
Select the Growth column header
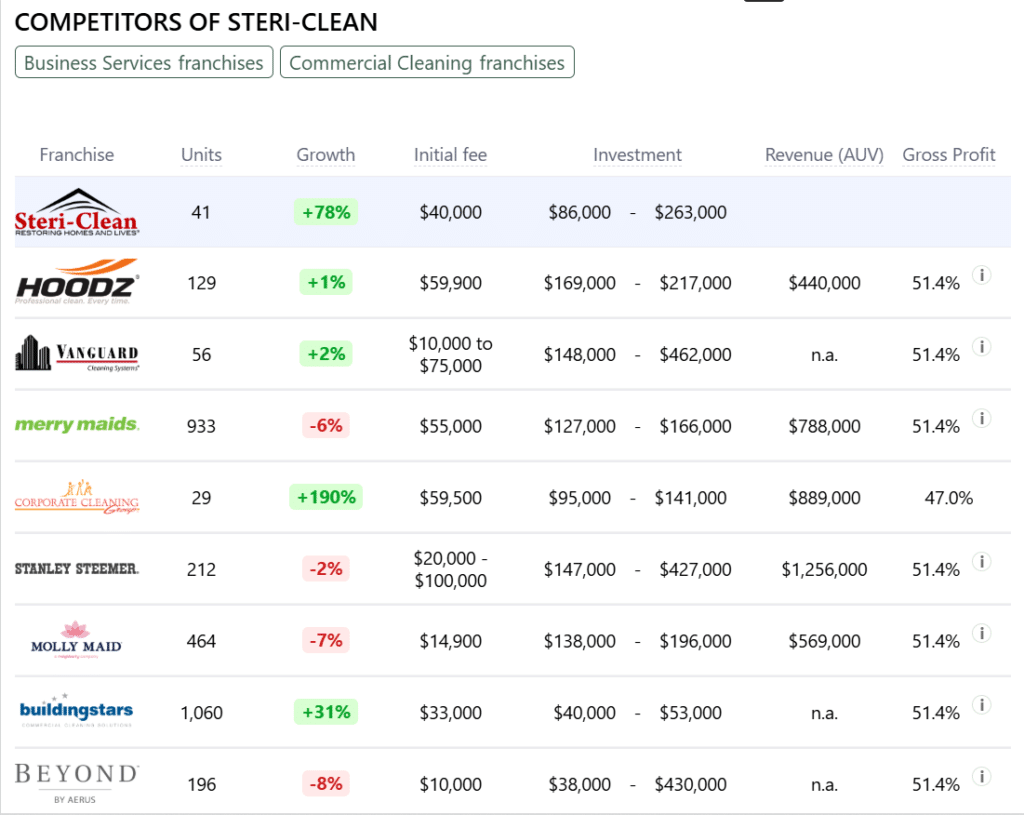click(326, 155)
